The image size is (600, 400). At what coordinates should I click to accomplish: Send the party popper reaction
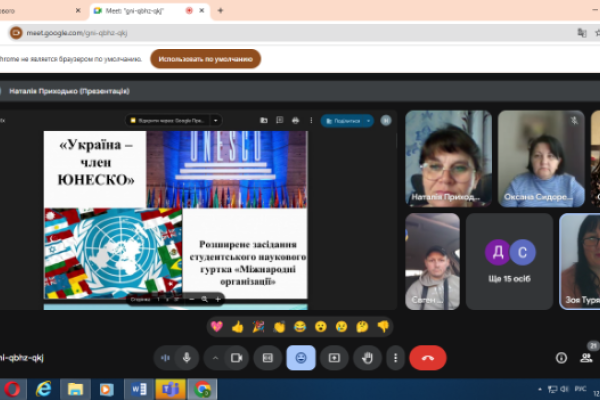tap(258, 326)
